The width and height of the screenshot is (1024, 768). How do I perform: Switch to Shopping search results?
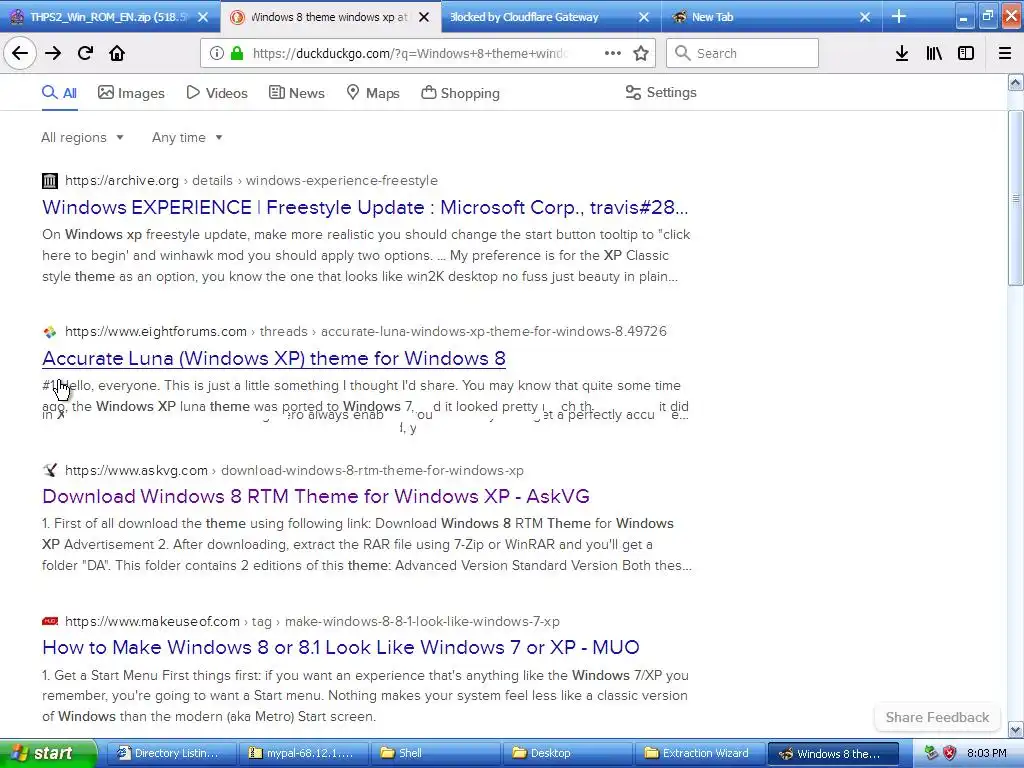click(x=460, y=93)
